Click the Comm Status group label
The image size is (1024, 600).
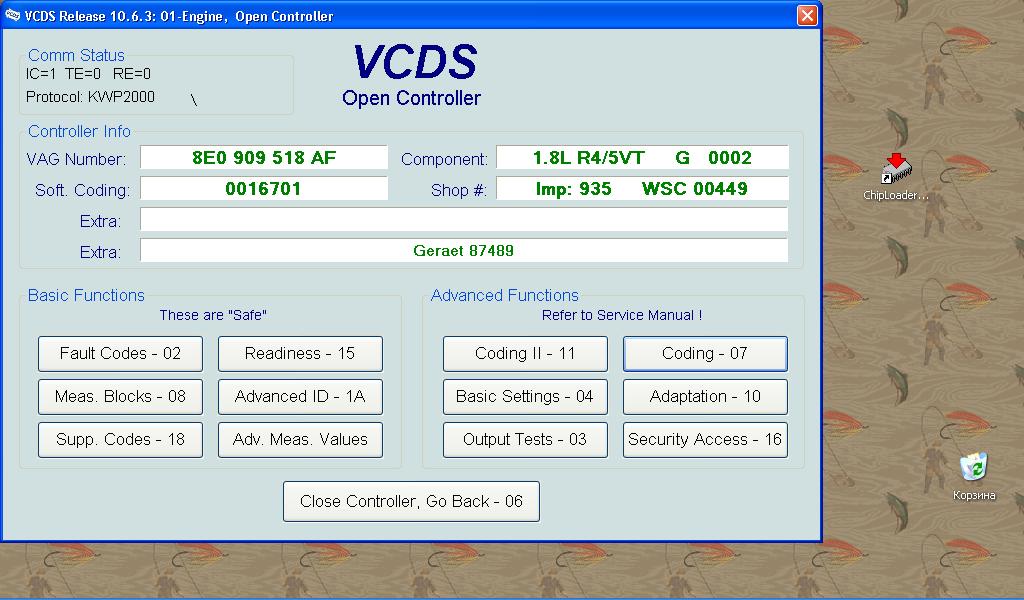76,55
